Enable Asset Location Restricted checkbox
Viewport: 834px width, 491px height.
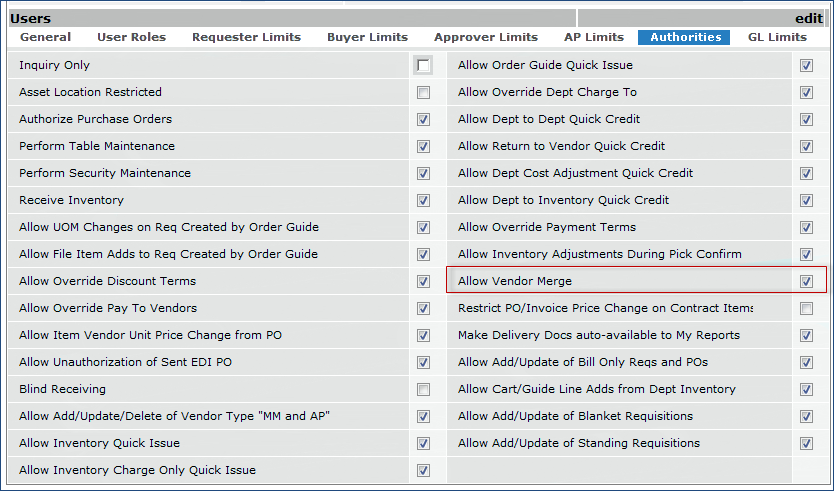(424, 93)
